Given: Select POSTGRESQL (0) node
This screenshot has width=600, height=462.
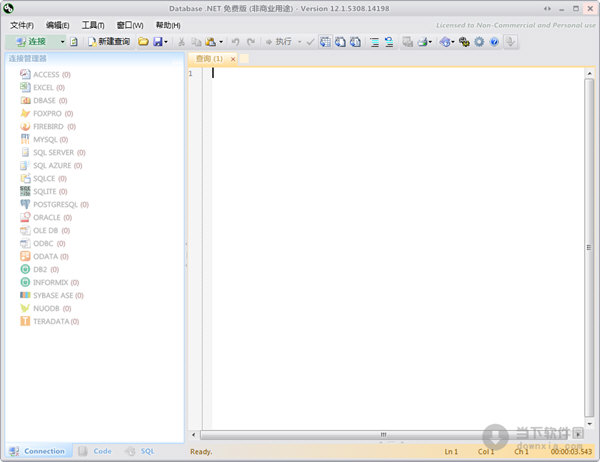Looking at the screenshot, I should tap(54, 204).
